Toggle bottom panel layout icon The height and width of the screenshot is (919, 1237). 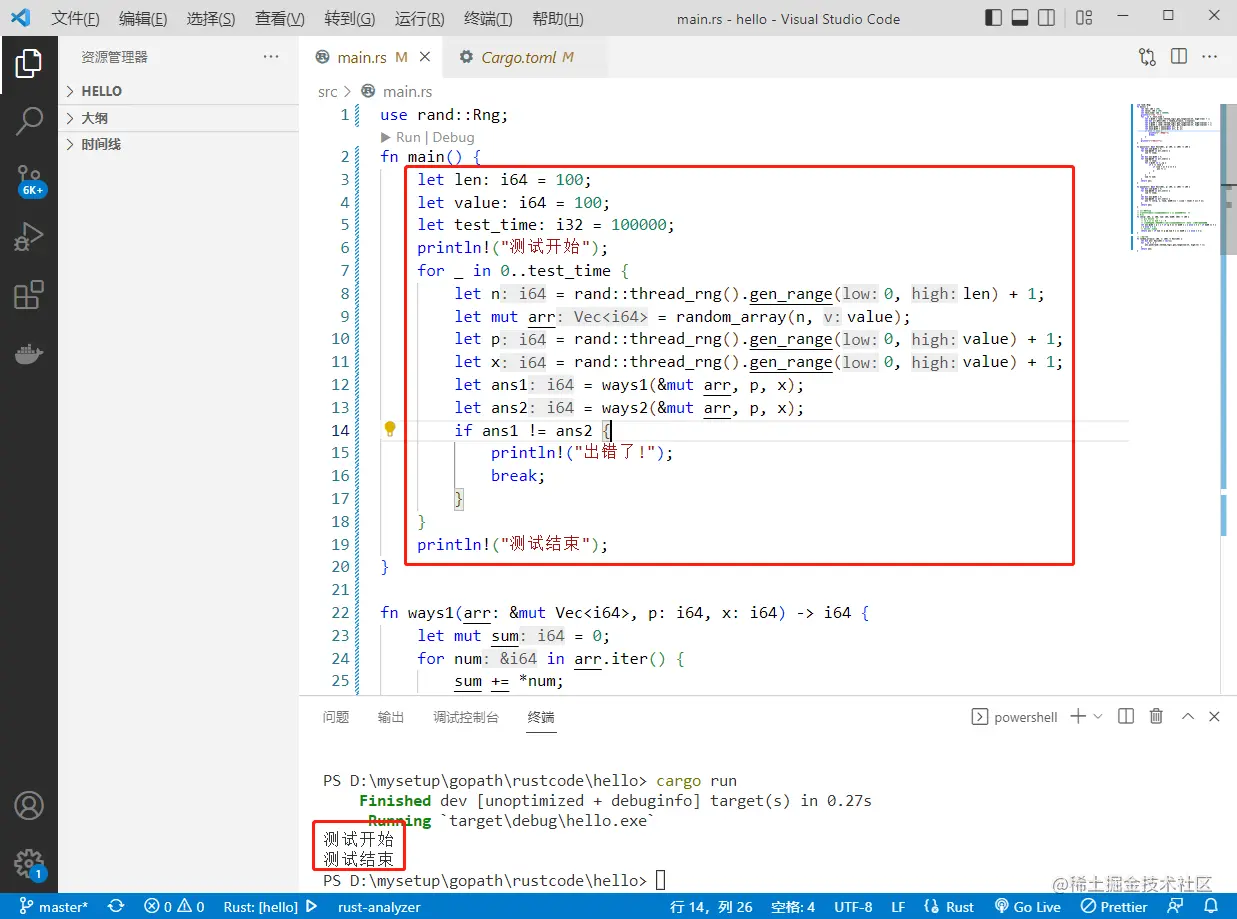tap(1019, 18)
